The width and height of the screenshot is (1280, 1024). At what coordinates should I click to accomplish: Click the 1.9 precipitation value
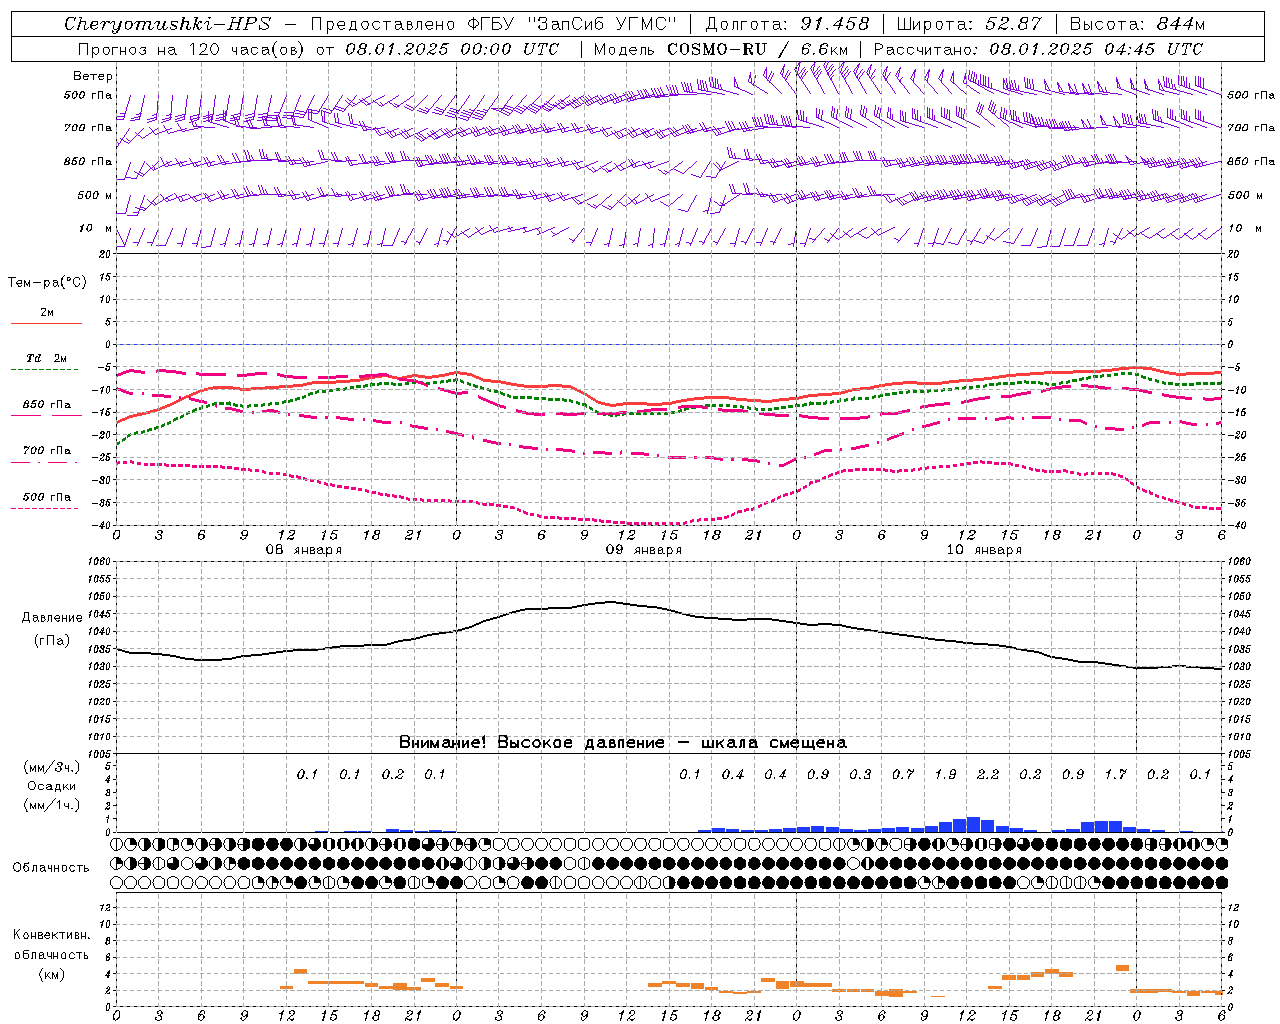click(x=945, y=775)
